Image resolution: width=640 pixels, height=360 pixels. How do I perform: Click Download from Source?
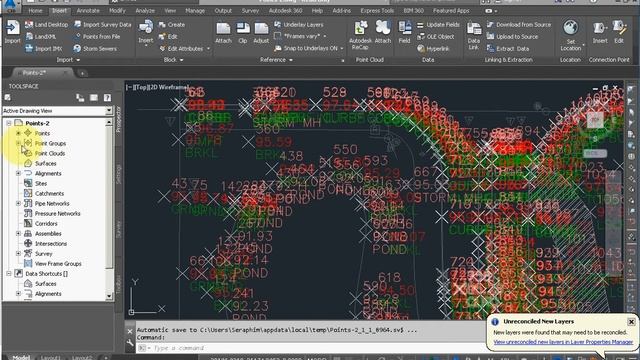click(x=519, y=24)
